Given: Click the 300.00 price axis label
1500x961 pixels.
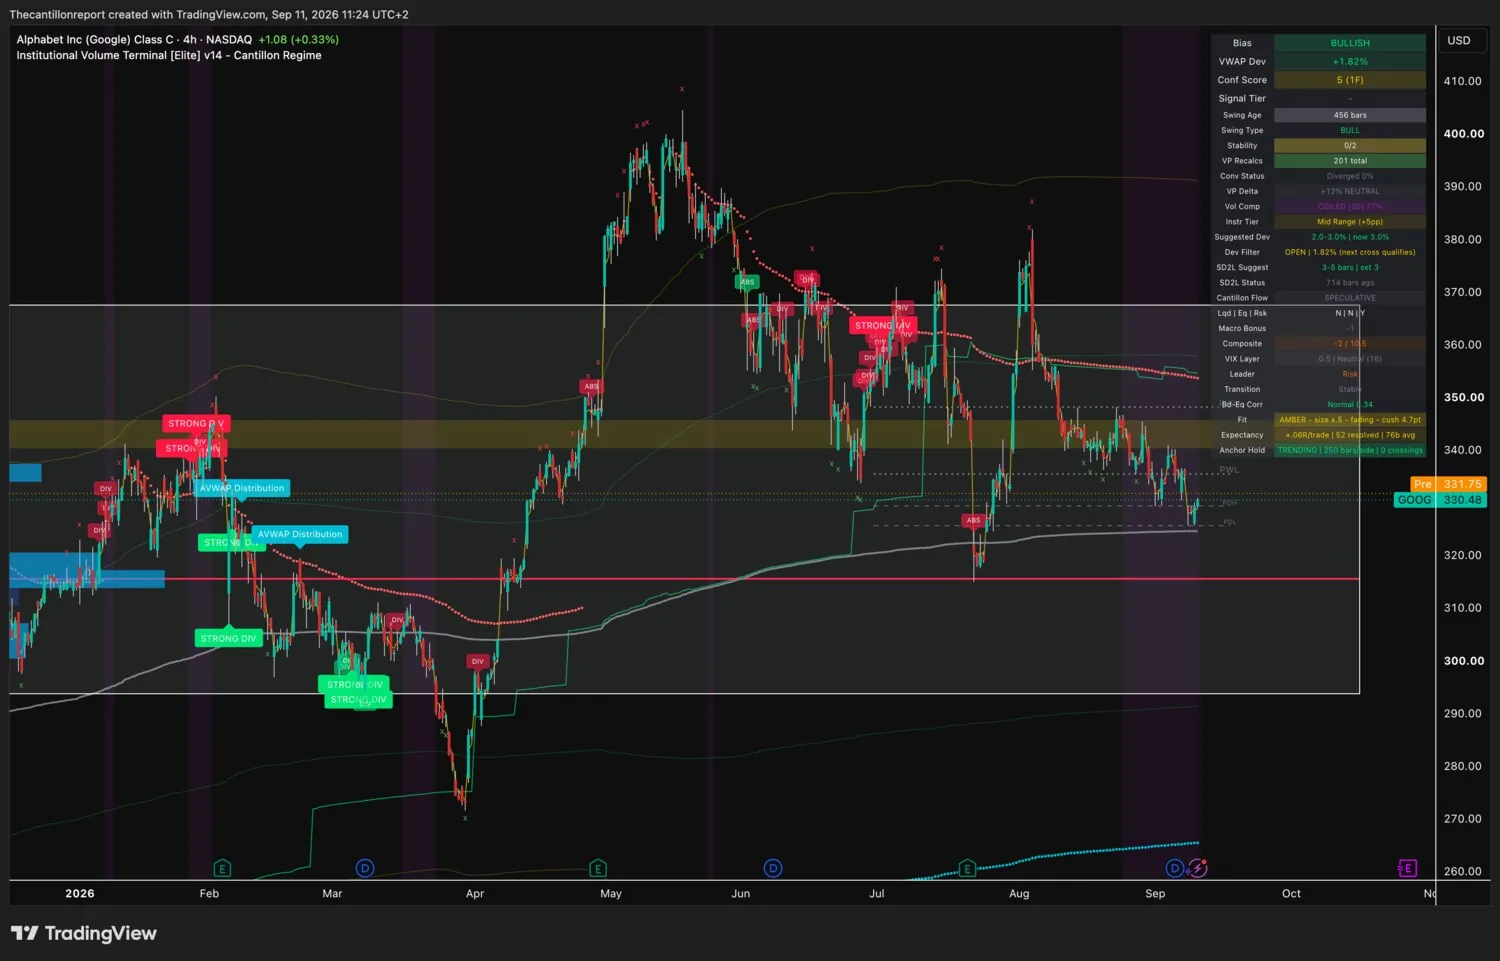Looking at the screenshot, I should pos(1464,661).
